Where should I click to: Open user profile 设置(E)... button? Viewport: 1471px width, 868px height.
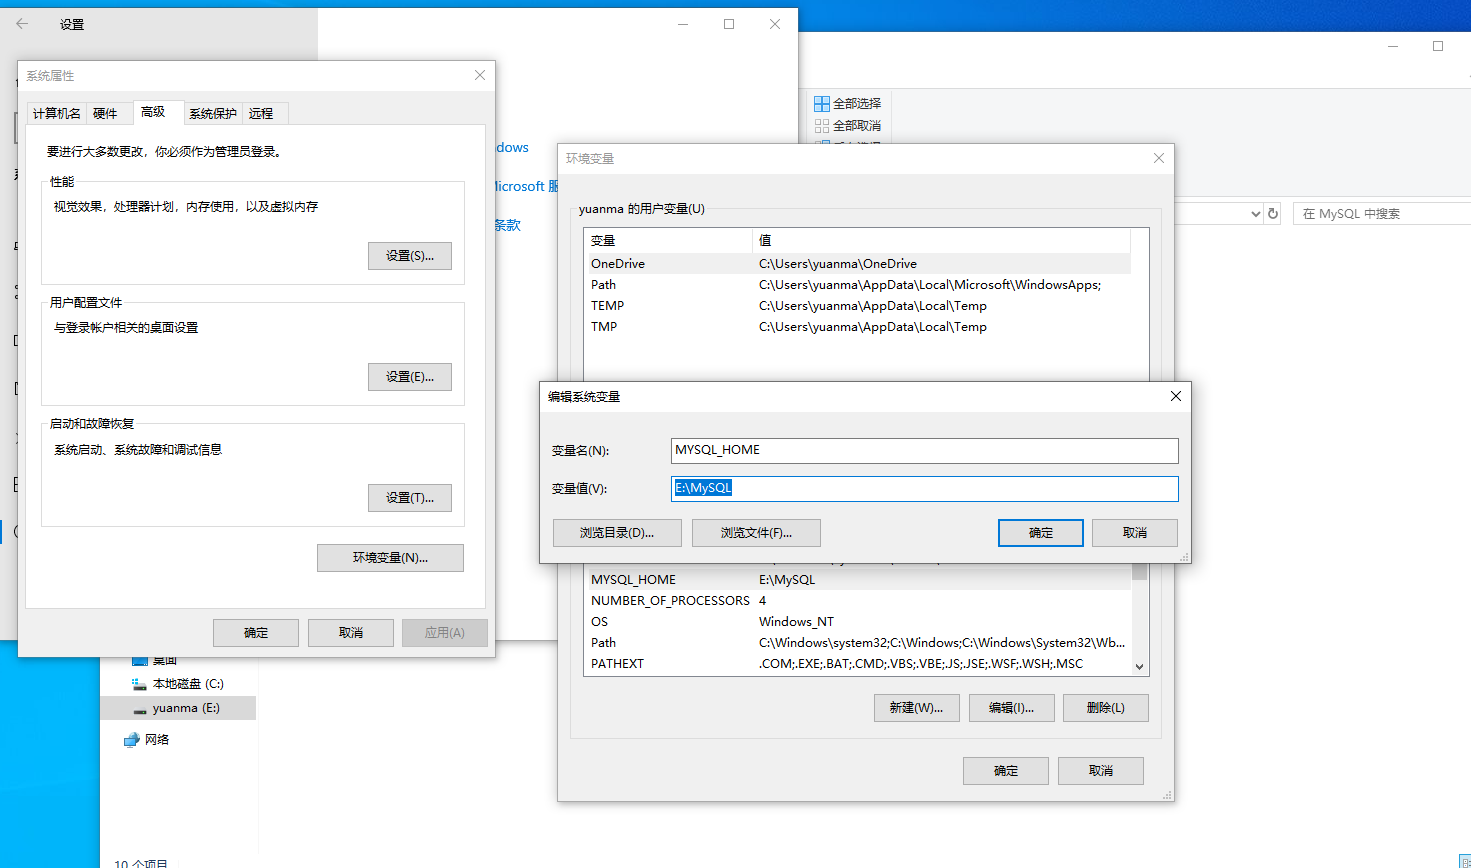[410, 377]
